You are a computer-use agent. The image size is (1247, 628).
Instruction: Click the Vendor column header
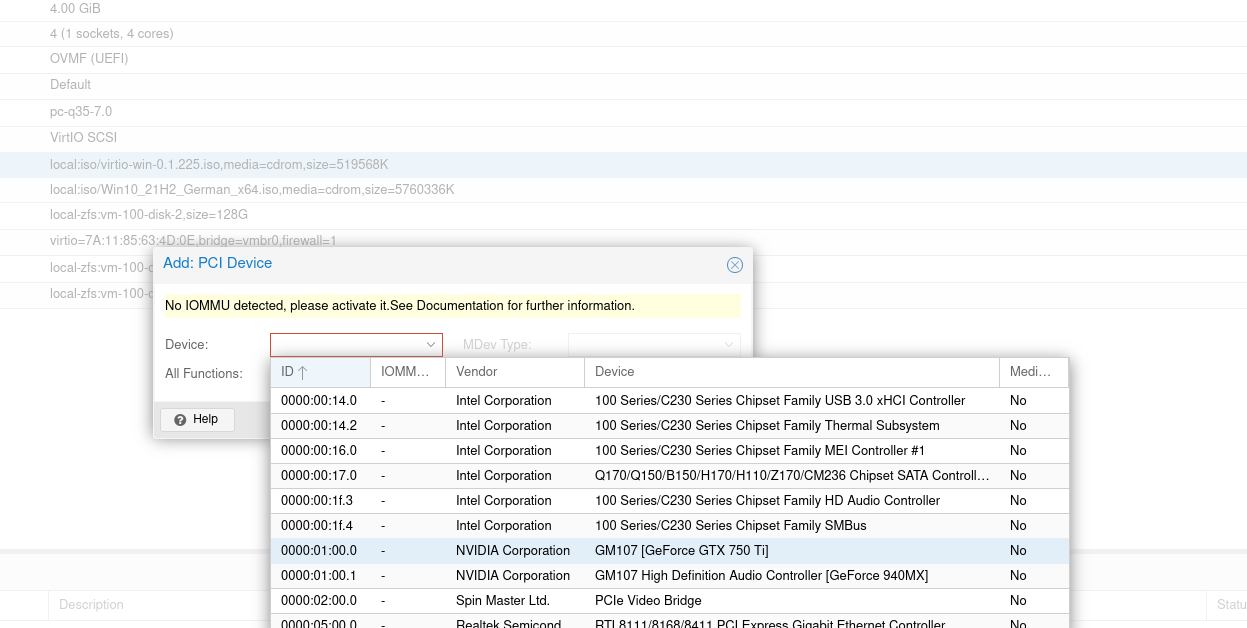point(514,372)
